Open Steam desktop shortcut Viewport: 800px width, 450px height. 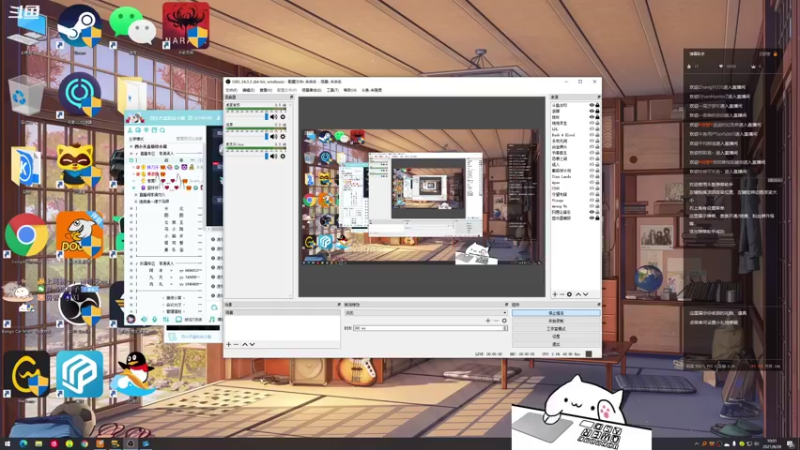(80, 27)
